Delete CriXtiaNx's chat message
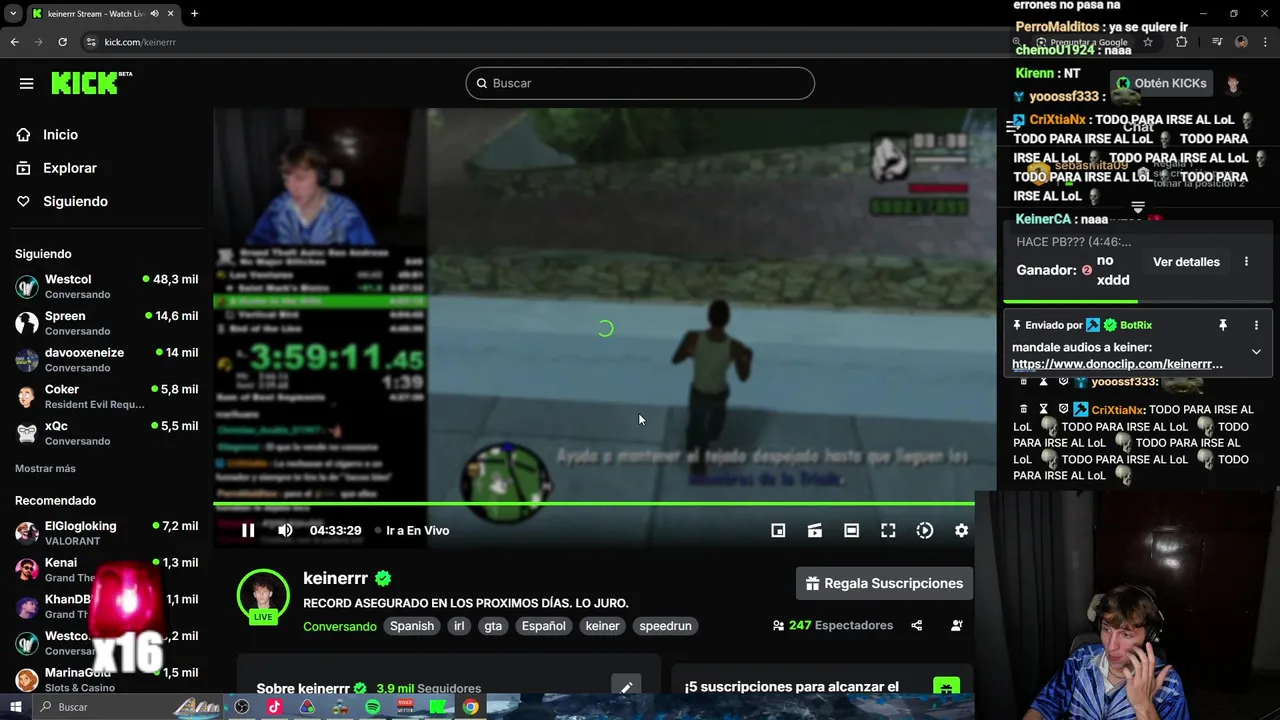 click(x=1023, y=410)
